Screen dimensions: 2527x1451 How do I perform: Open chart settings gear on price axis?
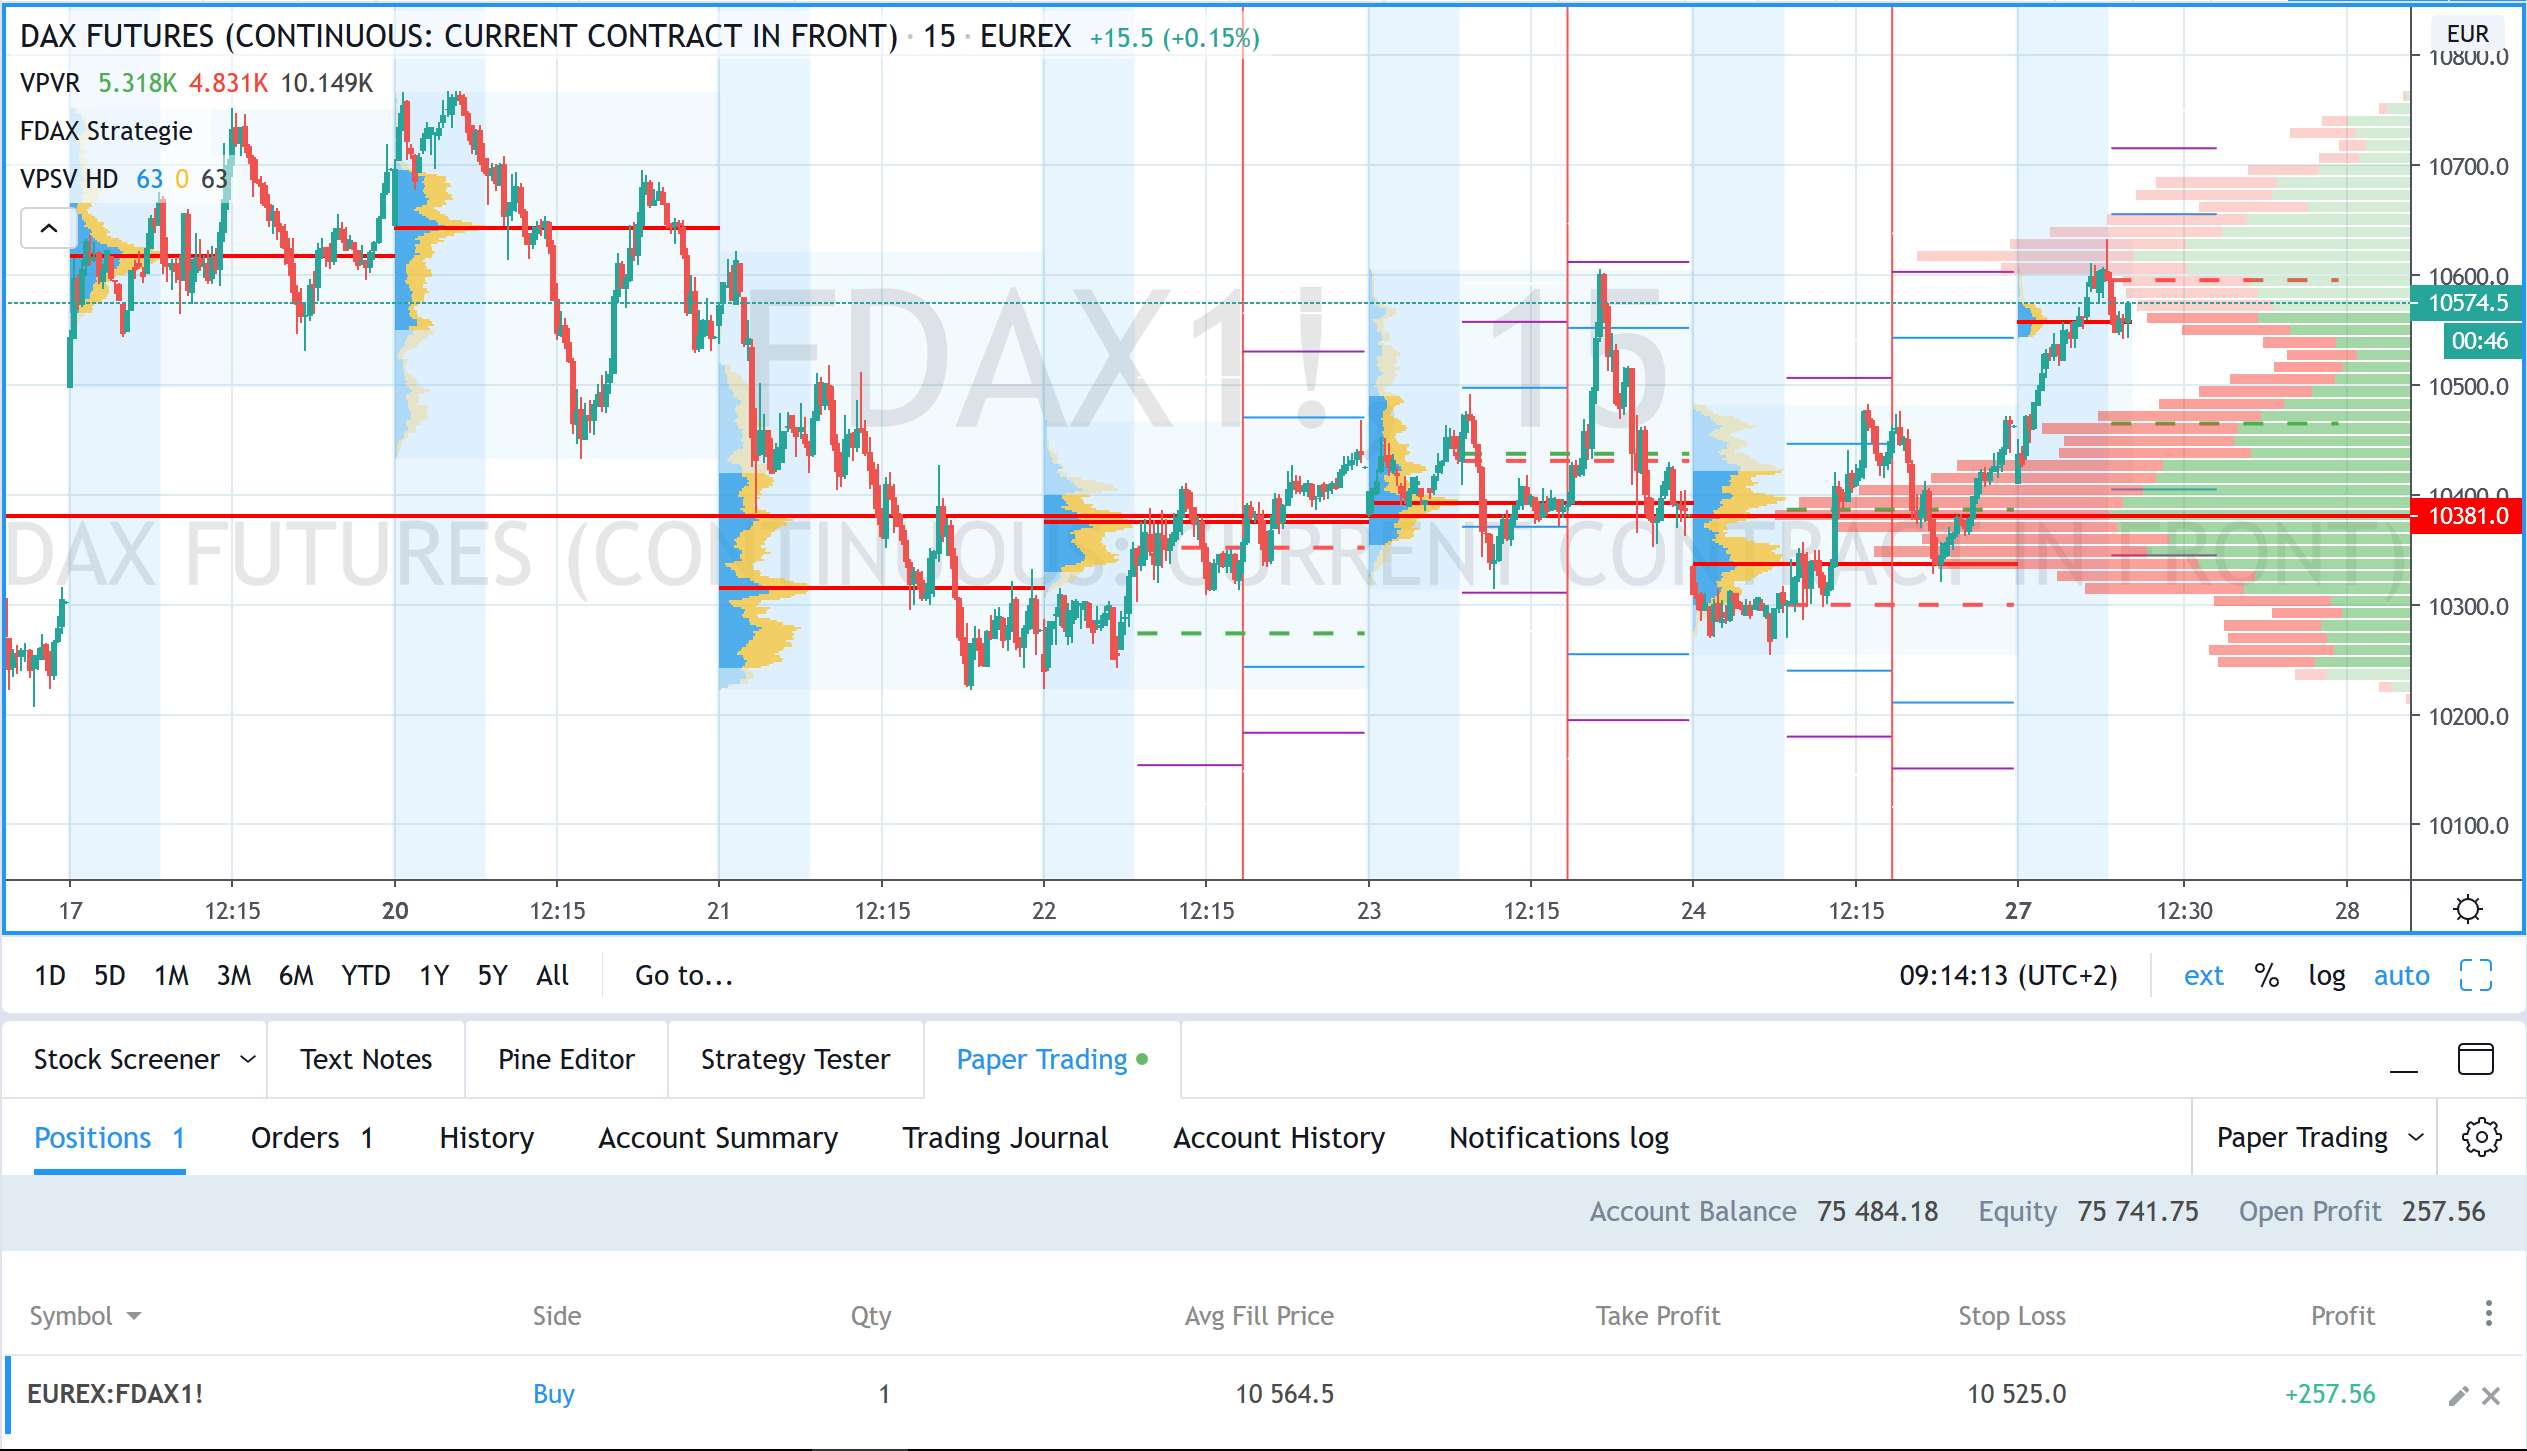pos(2467,909)
